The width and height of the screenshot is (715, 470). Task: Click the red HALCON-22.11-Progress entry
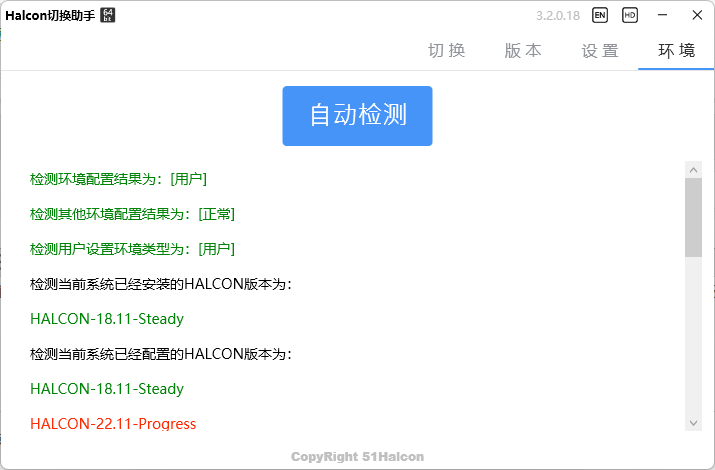click(x=113, y=424)
